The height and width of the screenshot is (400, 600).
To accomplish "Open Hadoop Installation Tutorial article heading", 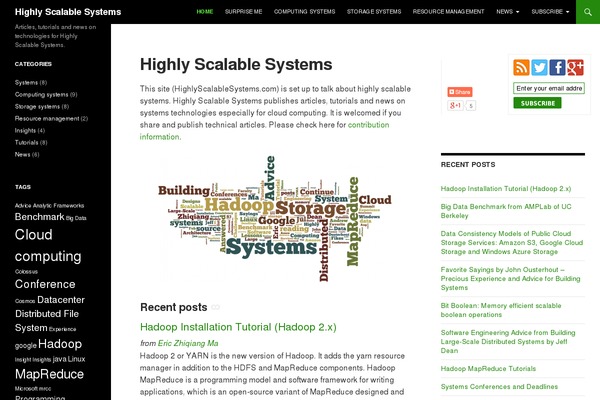I will (238, 327).
